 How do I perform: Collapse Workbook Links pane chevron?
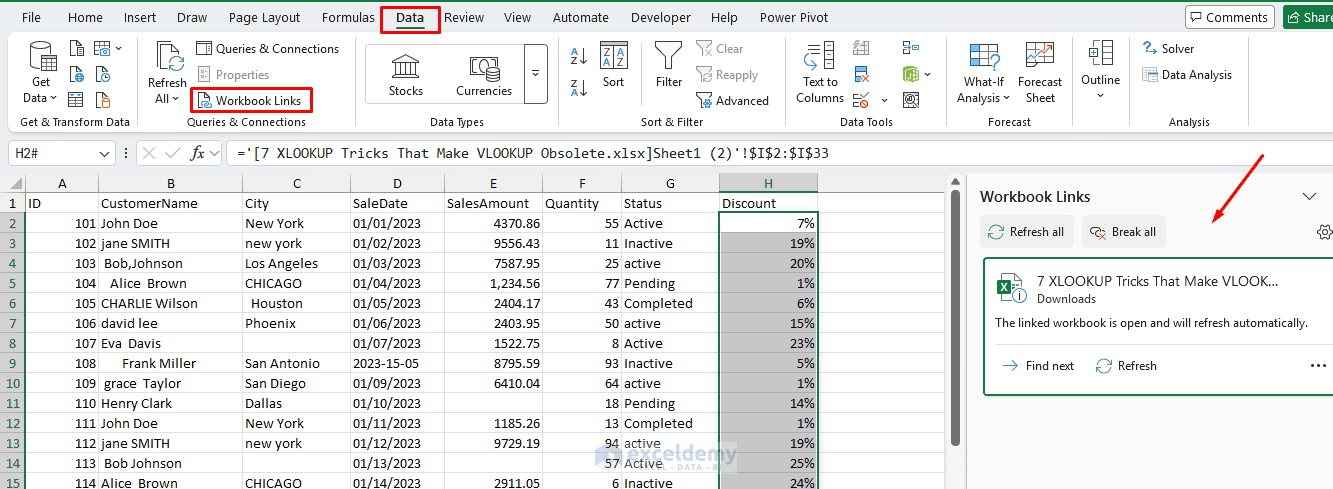pyautogui.click(x=1309, y=196)
